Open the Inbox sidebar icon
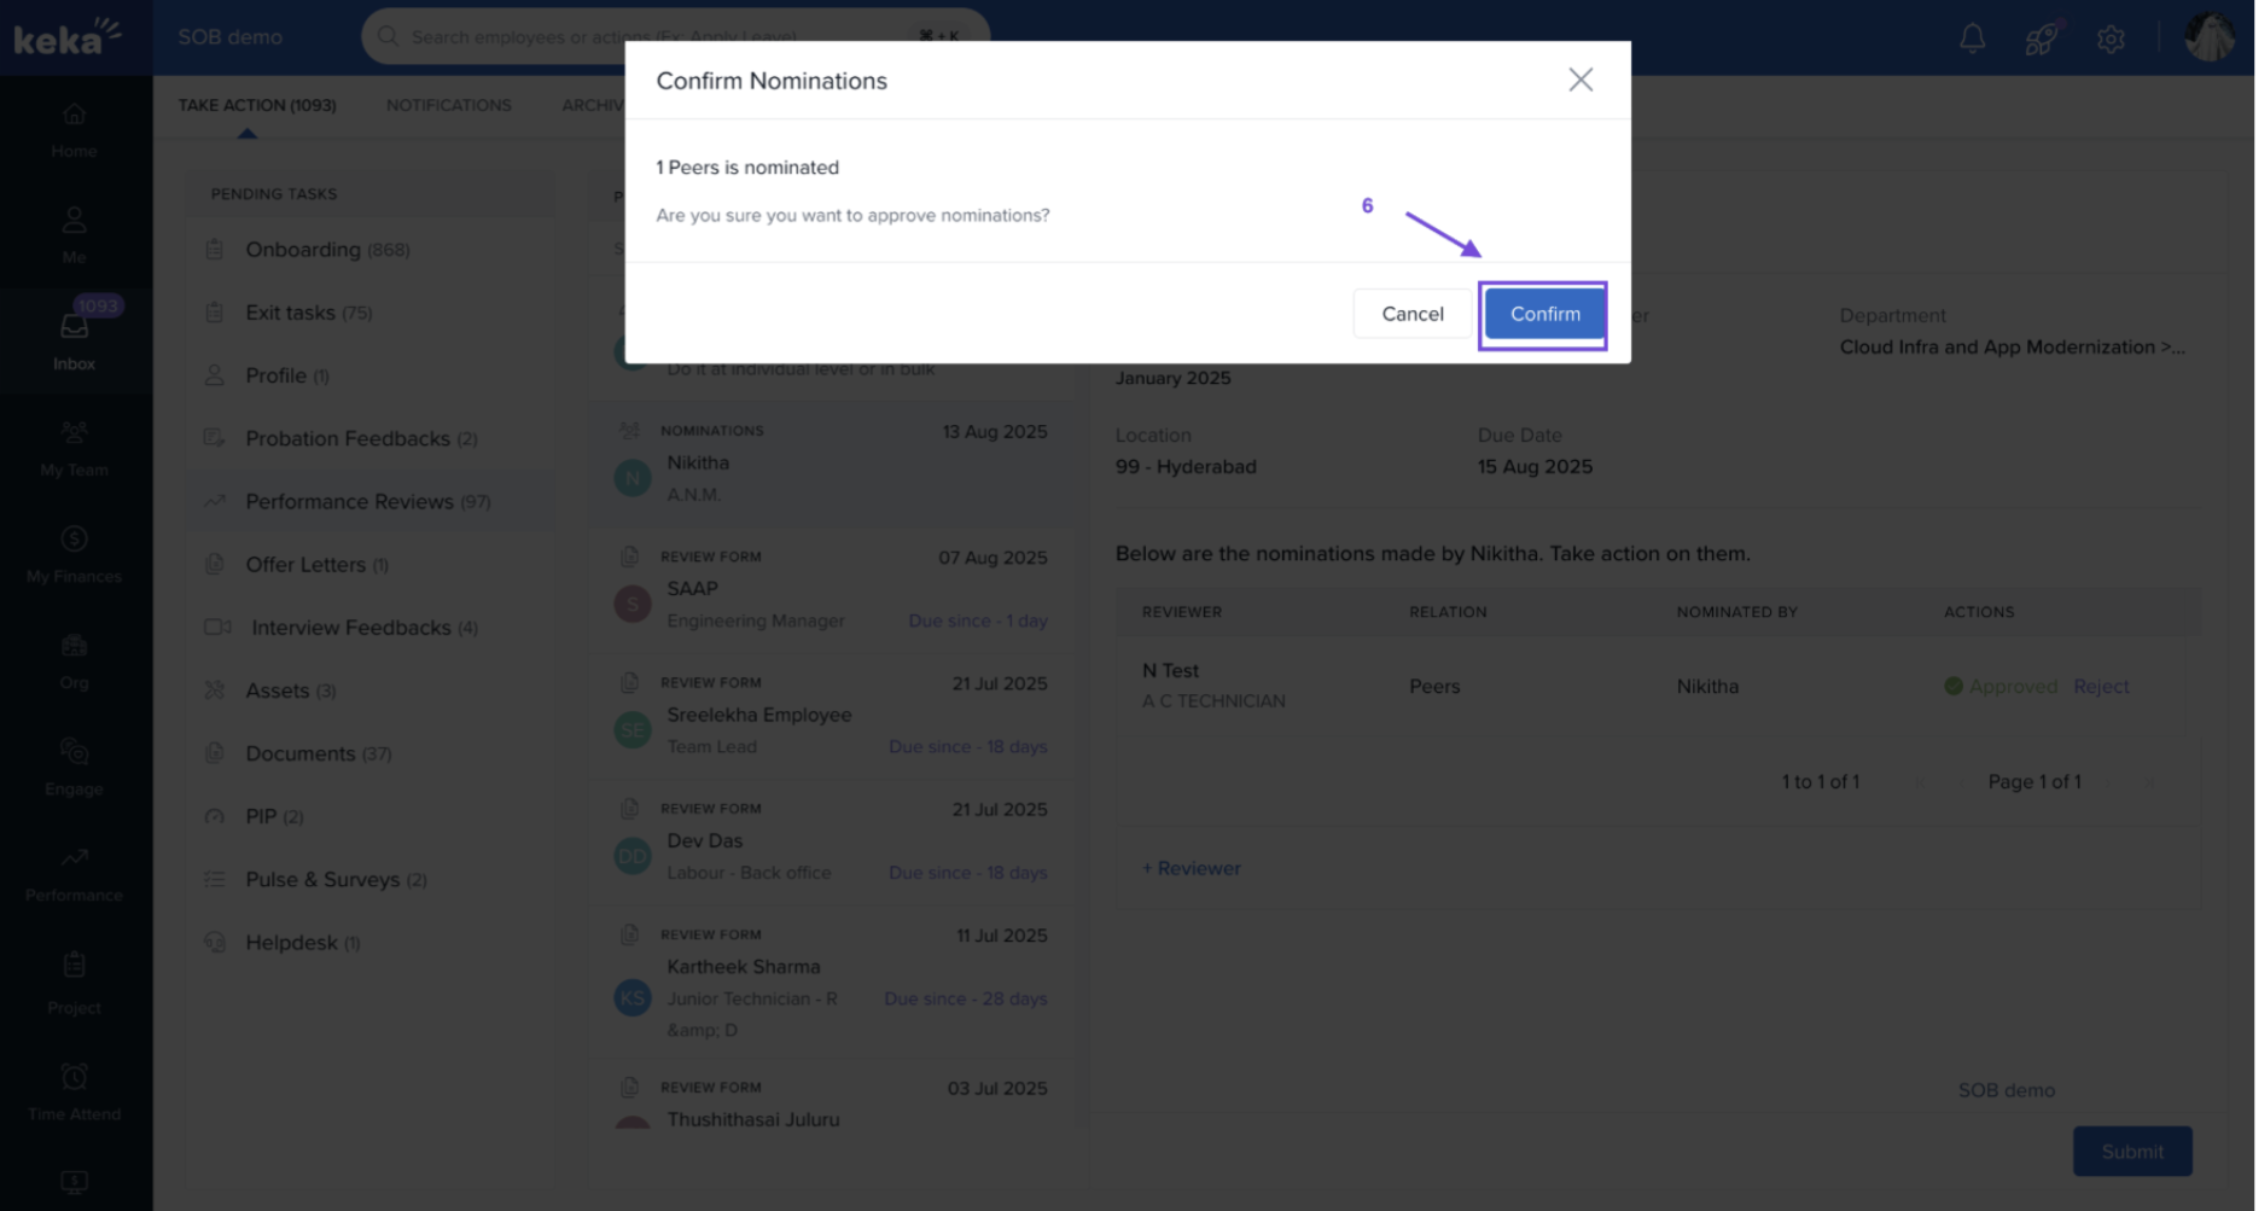Image resolution: width=2257 pixels, height=1211 pixels. coord(74,340)
